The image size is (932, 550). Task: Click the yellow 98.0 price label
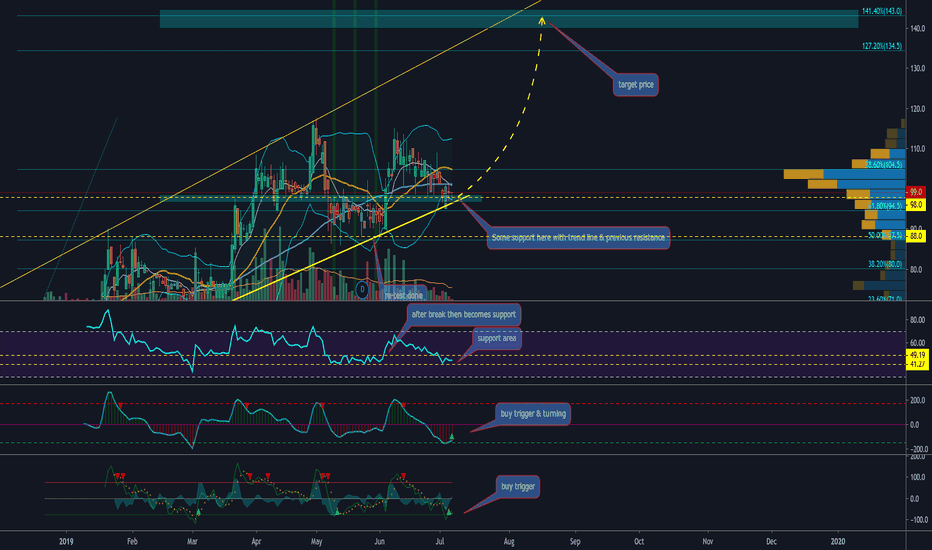point(915,205)
